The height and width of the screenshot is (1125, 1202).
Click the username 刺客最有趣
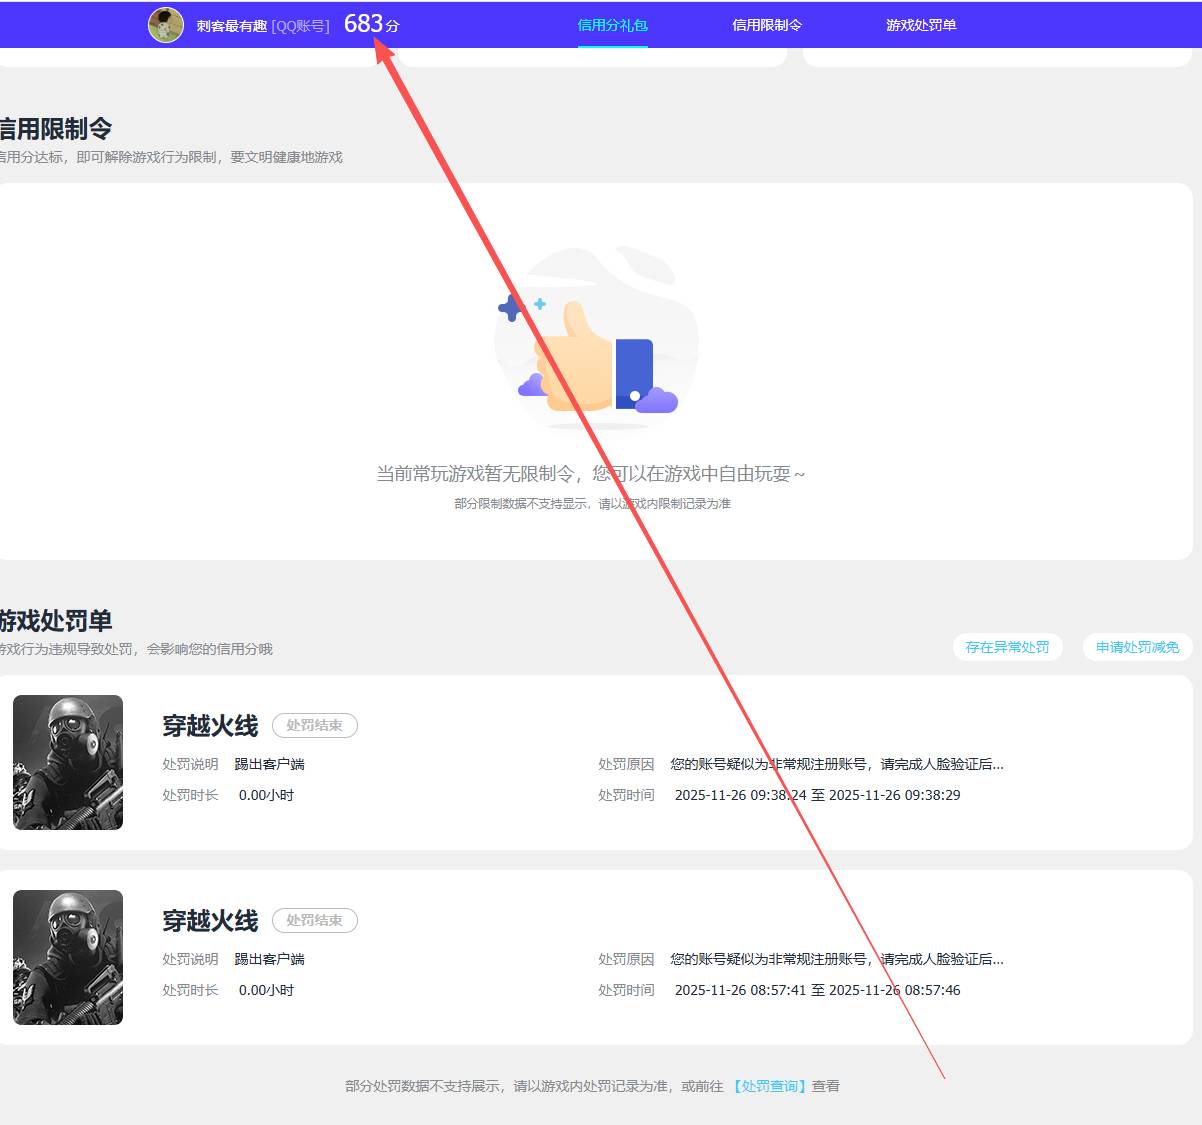click(x=232, y=26)
